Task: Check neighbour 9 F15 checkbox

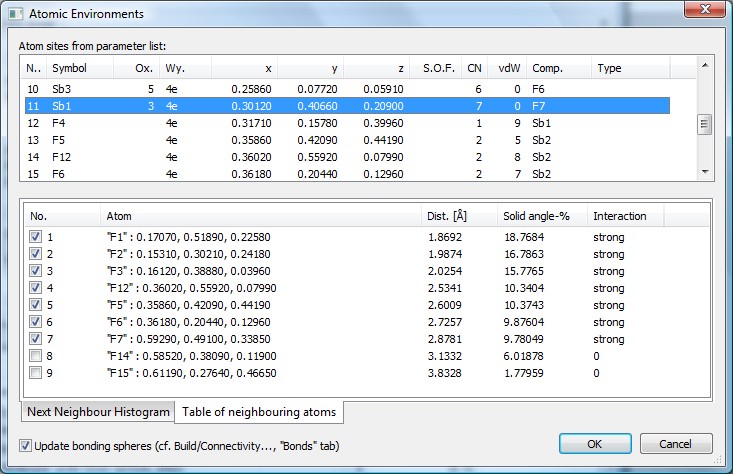Action: pyautogui.click(x=35, y=373)
